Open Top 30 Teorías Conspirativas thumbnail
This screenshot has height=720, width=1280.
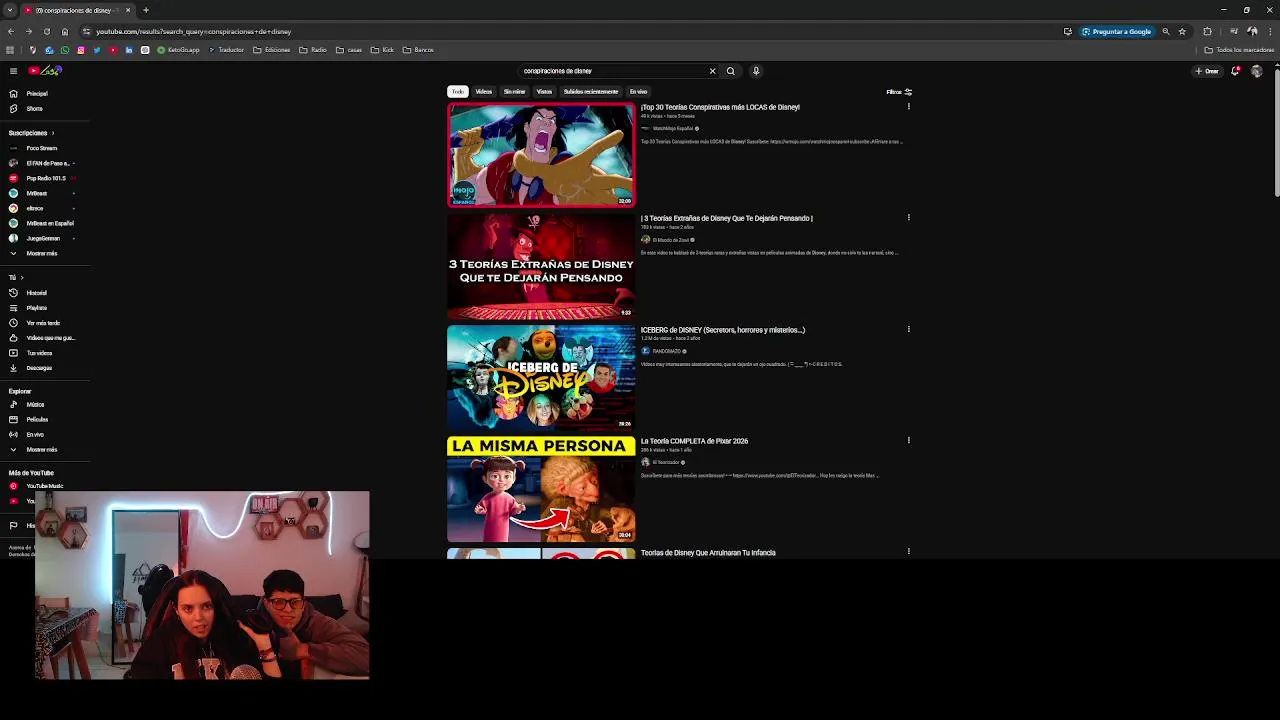pyautogui.click(x=541, y=155)
